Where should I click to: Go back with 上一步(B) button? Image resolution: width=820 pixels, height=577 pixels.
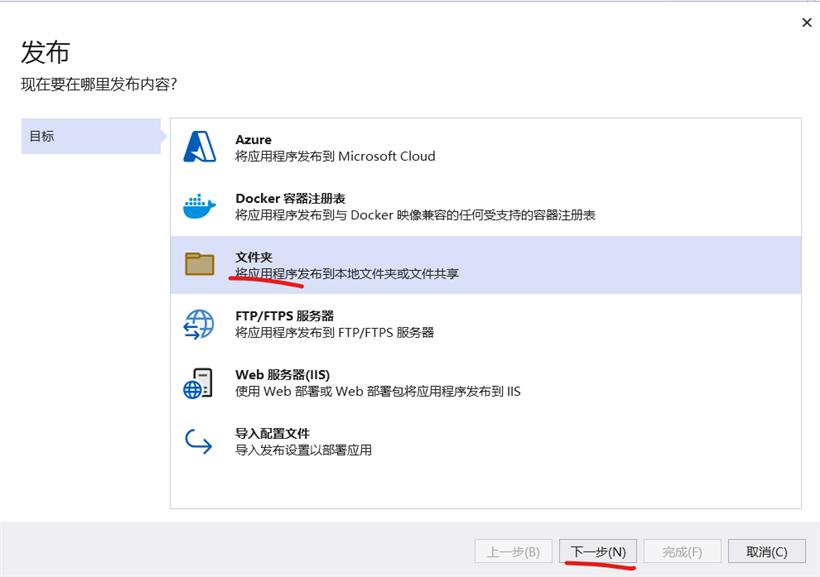pos(513,551)
